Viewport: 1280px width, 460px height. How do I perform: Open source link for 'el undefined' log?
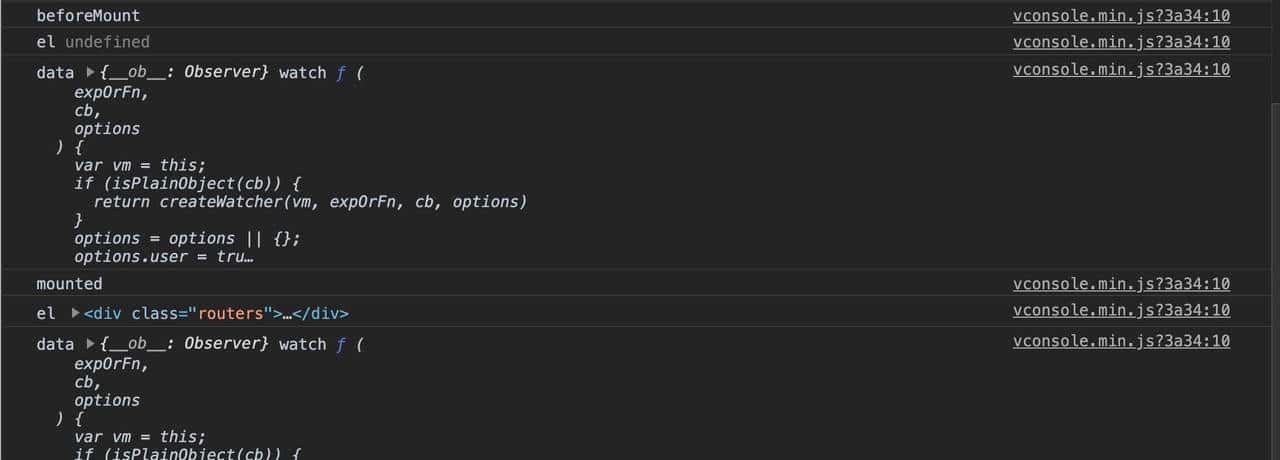point(1121,42)
